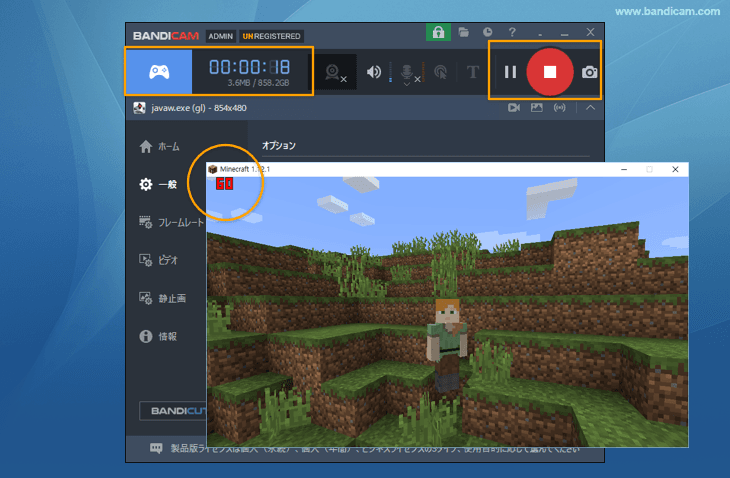
Task: Click the text overlay T icon
Action: pyautogui.click(x=472, y=72)
